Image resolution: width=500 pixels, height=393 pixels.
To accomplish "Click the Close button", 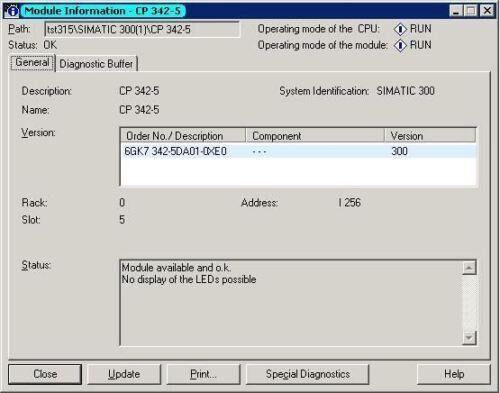I will 45,374.
